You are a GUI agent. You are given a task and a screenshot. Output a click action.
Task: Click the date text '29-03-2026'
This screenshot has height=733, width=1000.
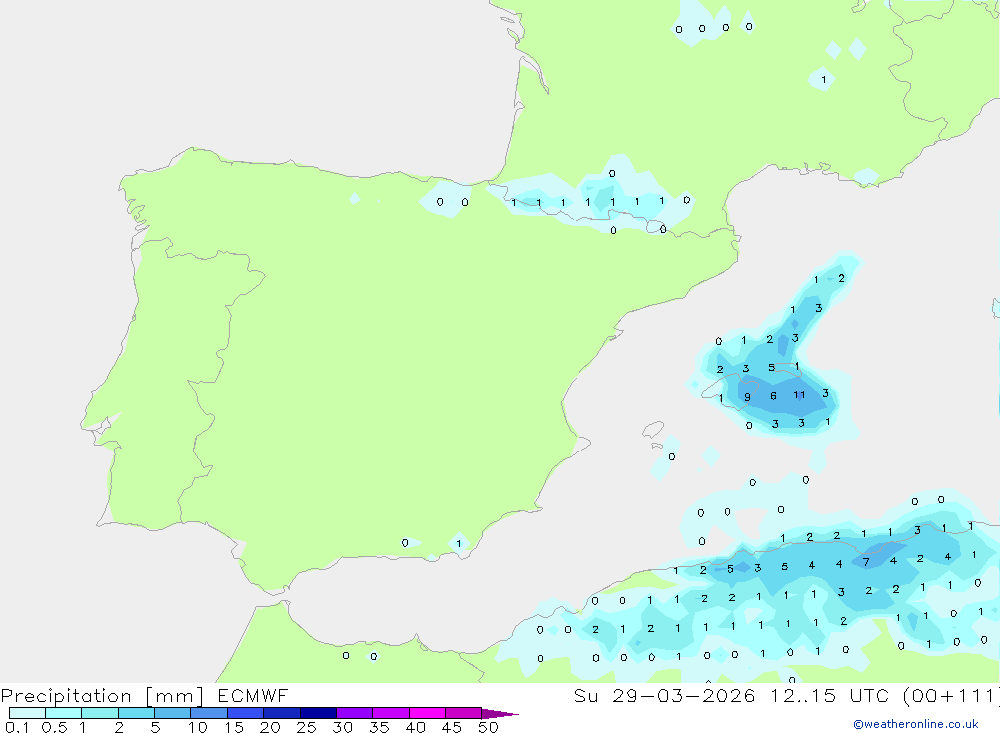(684, 695)
